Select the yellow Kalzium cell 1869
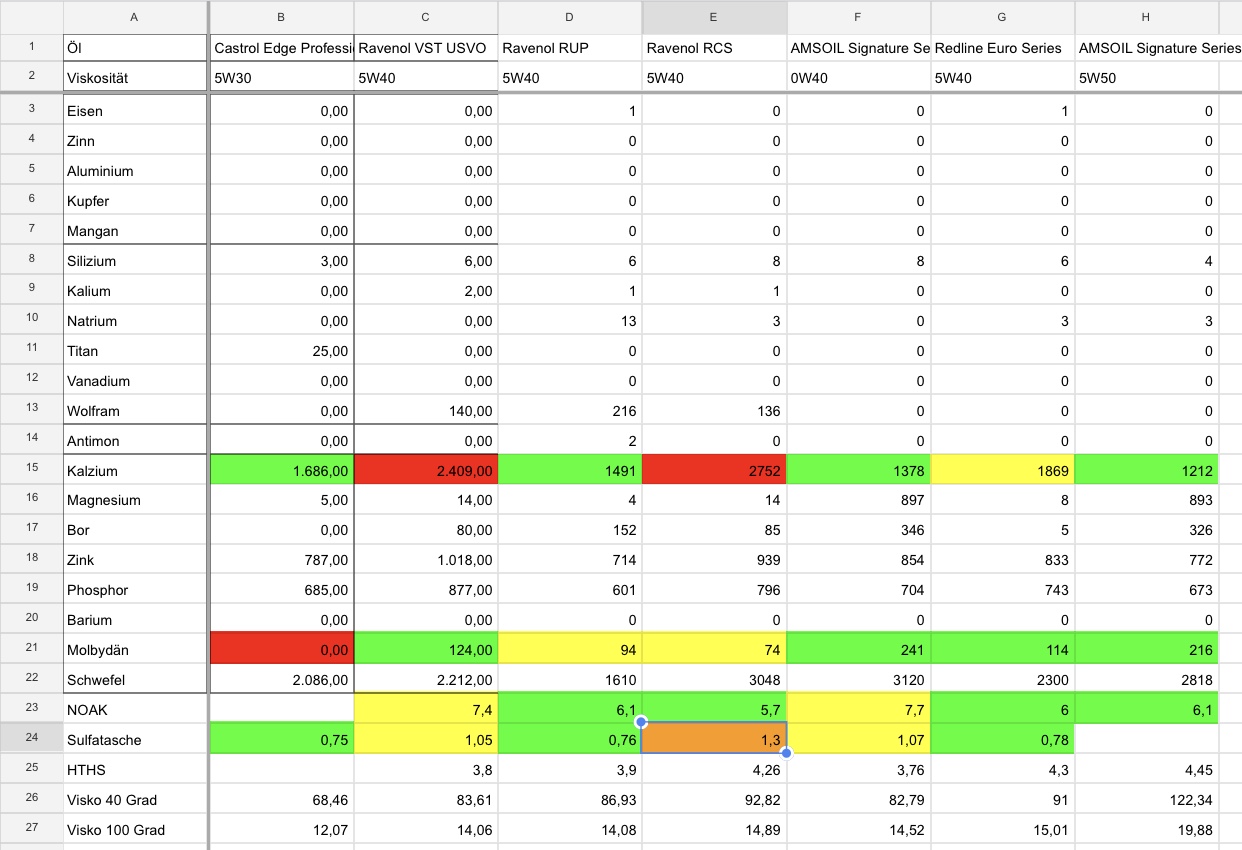The height and width of the screenshot is (850, 1242). tap(1003, 471)
